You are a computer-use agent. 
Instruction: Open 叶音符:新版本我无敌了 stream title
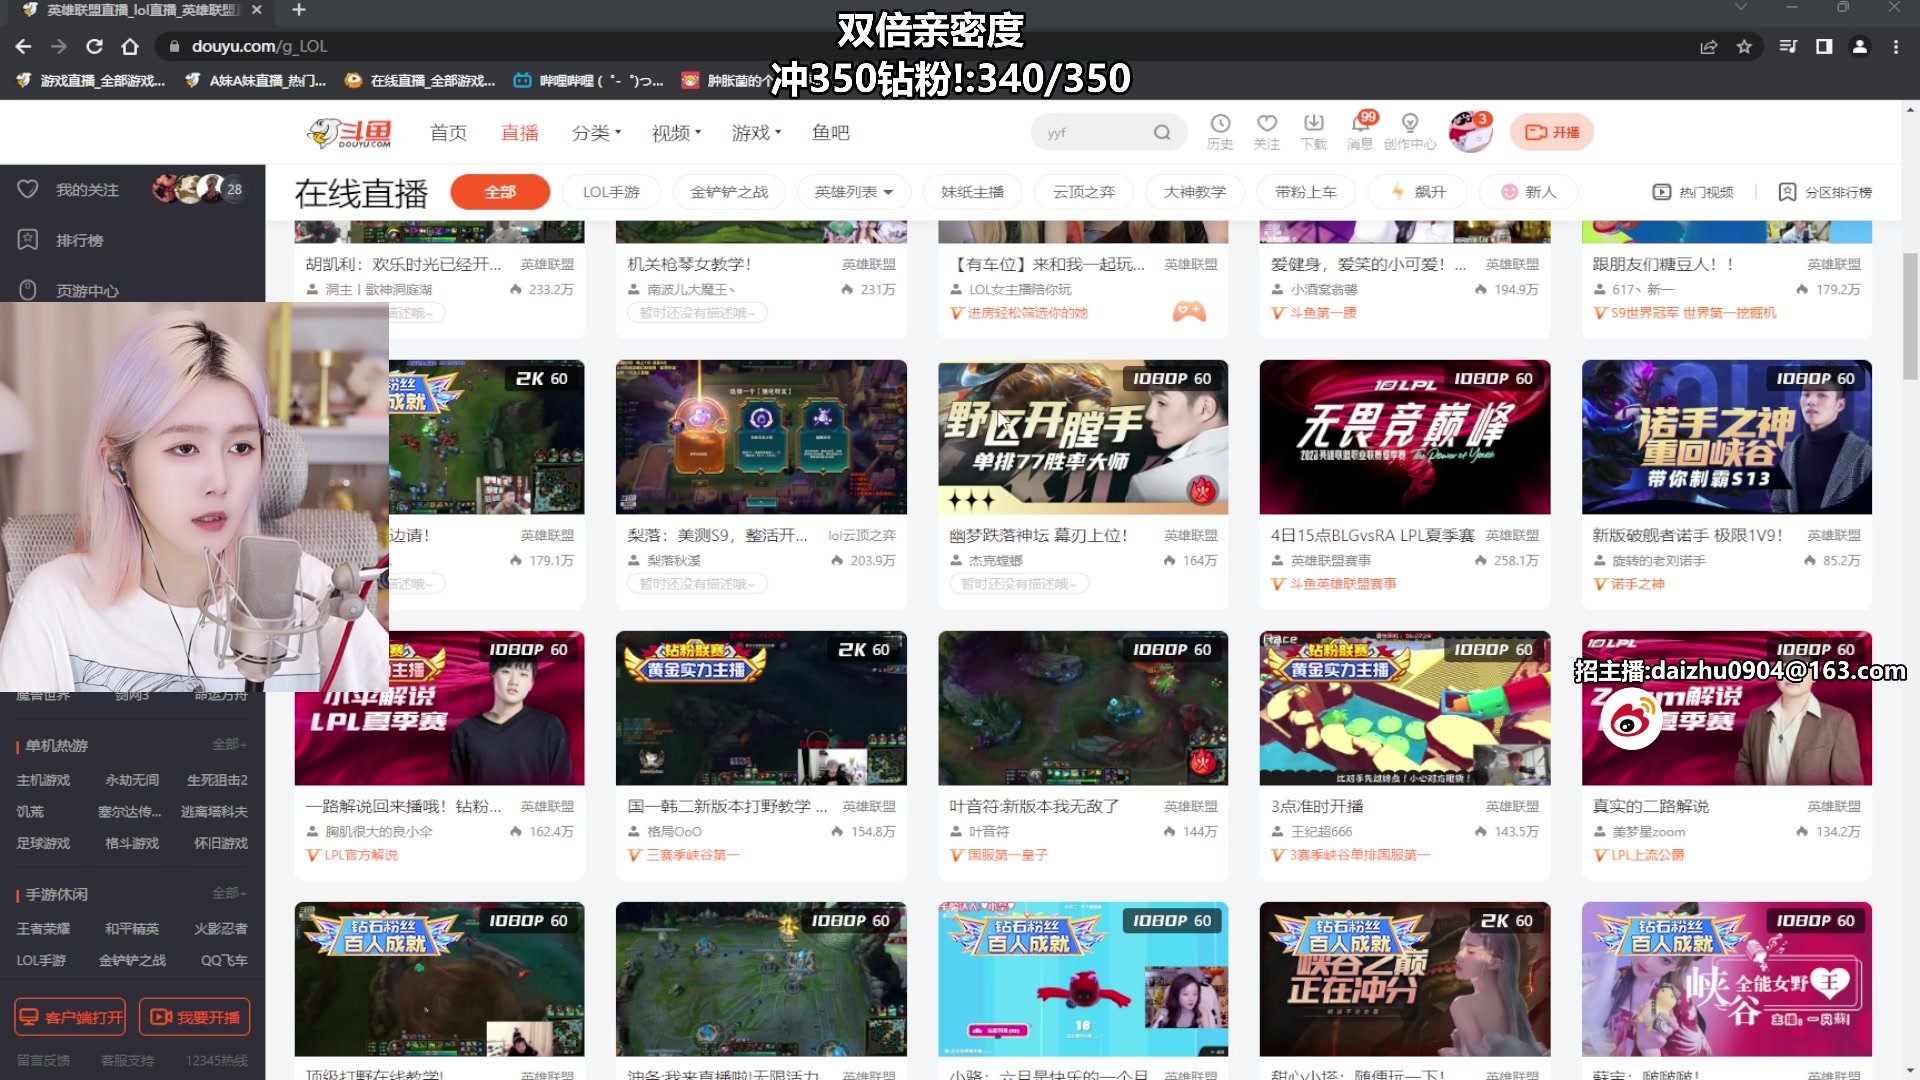1034,806
